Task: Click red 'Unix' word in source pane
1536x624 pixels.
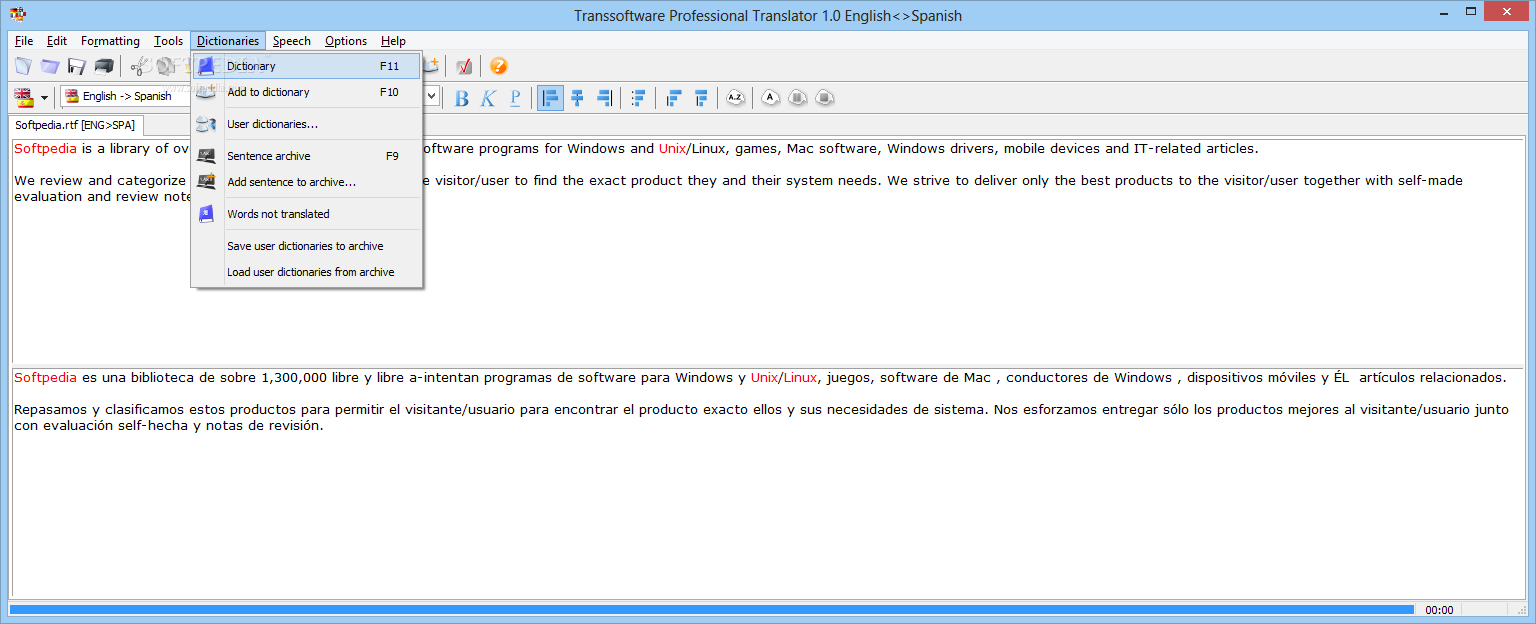Action: tap(672, 149)
